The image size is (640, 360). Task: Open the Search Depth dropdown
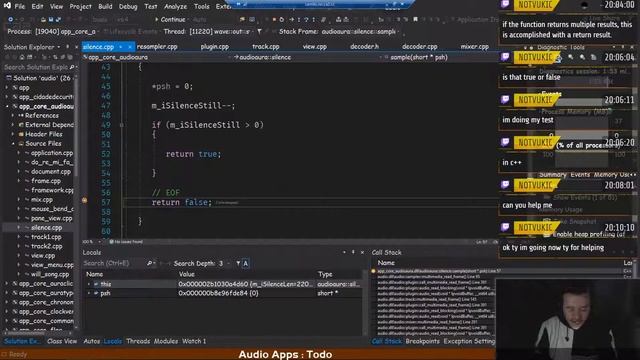(223, 263)
